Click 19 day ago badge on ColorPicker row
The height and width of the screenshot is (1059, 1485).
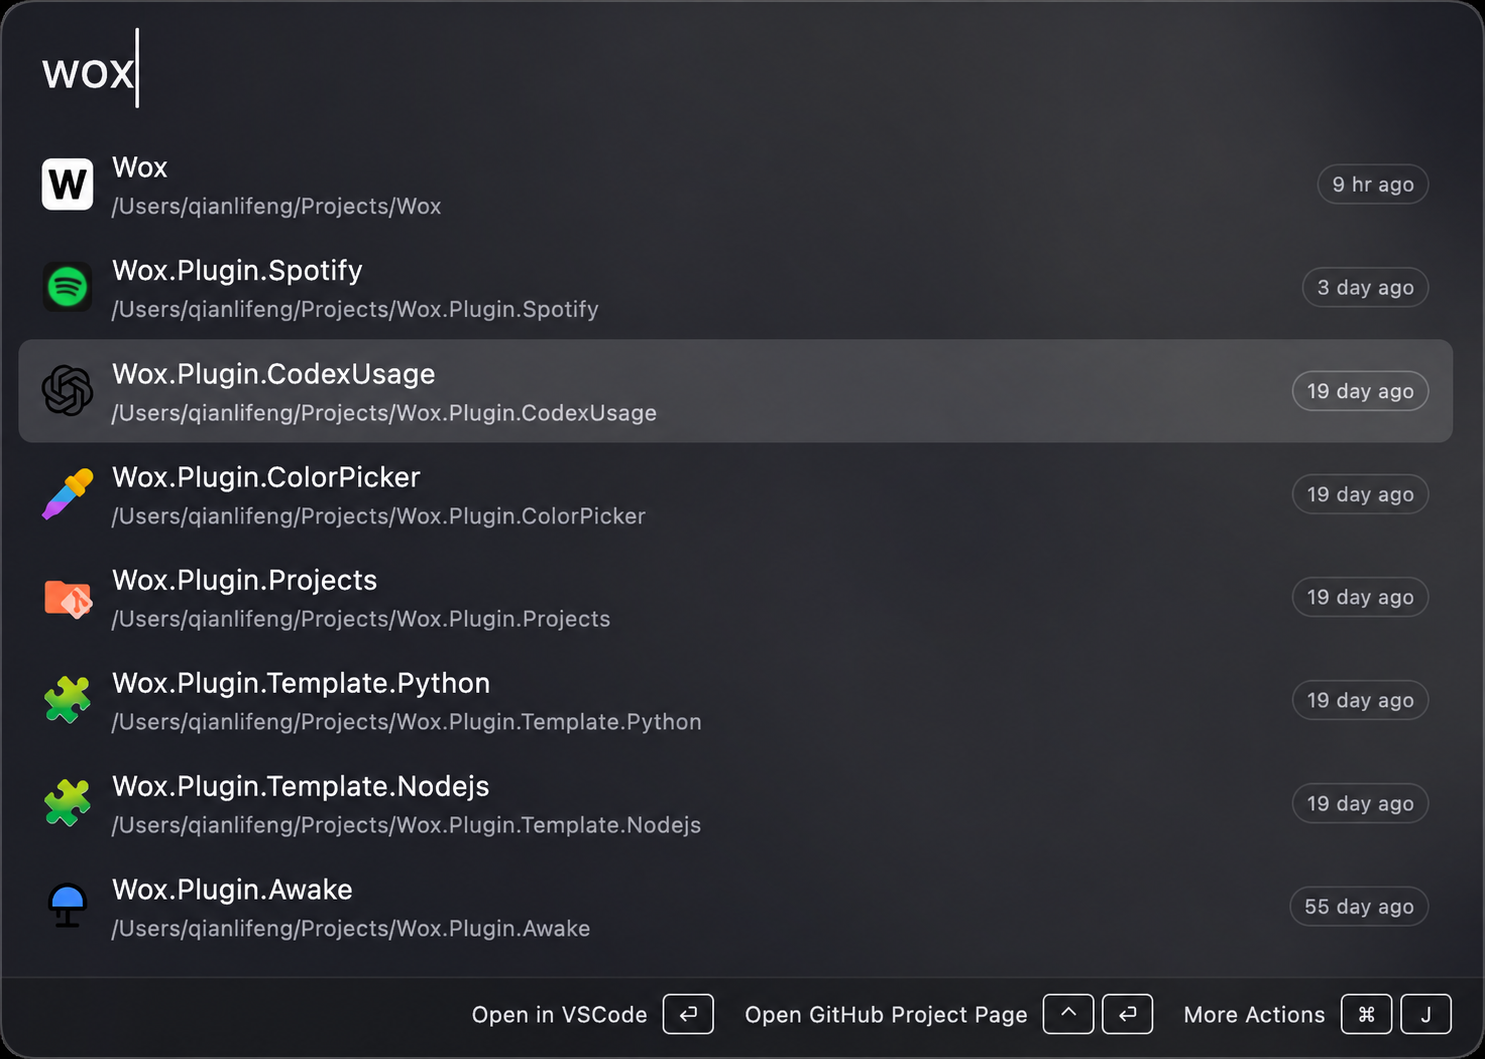coord(1360,494)
